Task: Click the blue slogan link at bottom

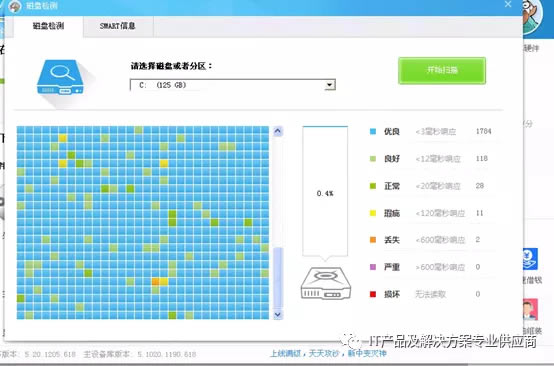Action: click(328, 353)
